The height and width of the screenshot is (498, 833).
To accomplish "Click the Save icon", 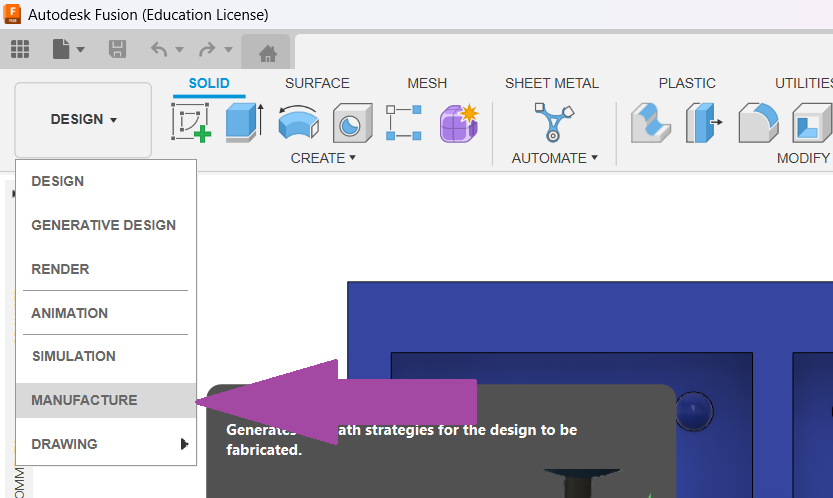I will pyautogui.click(x=117, y=49).
